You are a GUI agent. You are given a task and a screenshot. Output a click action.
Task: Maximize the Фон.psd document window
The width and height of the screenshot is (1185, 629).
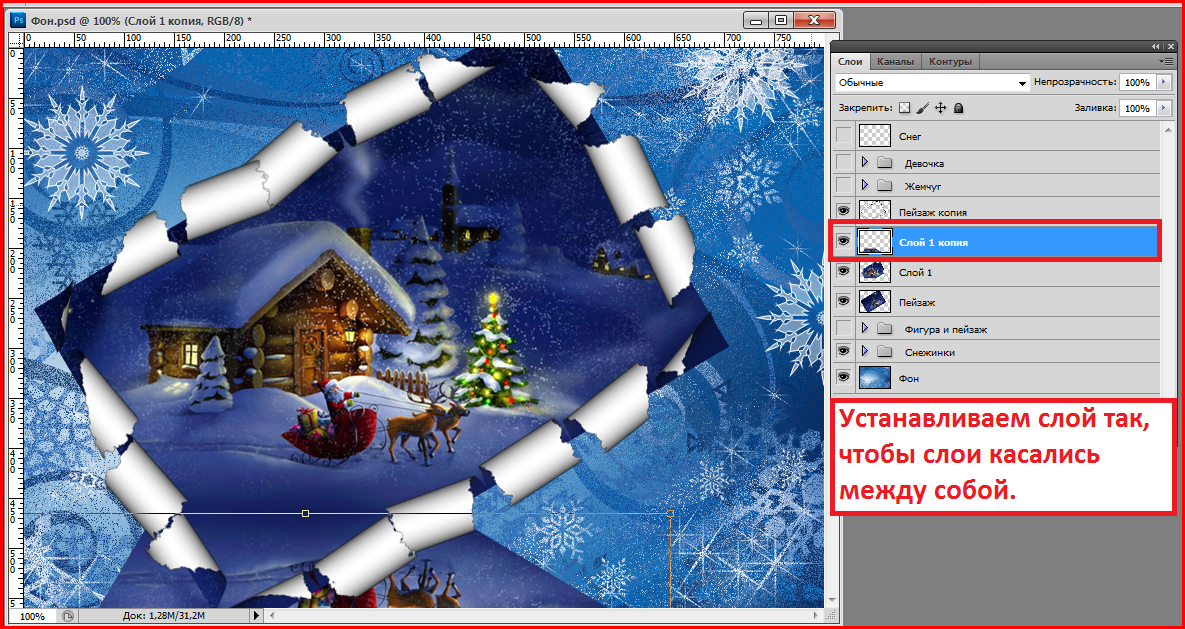tap(781, 20)
